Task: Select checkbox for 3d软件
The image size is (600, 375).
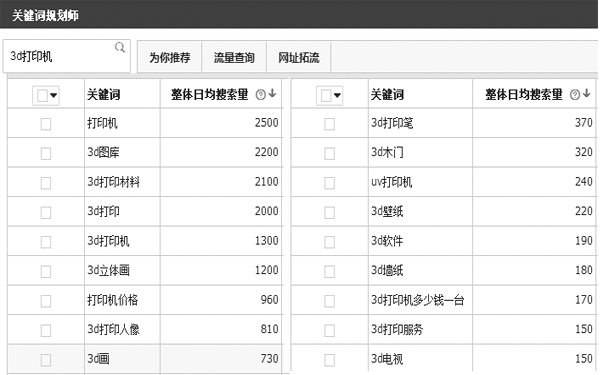Action: (x=329, y=242)
